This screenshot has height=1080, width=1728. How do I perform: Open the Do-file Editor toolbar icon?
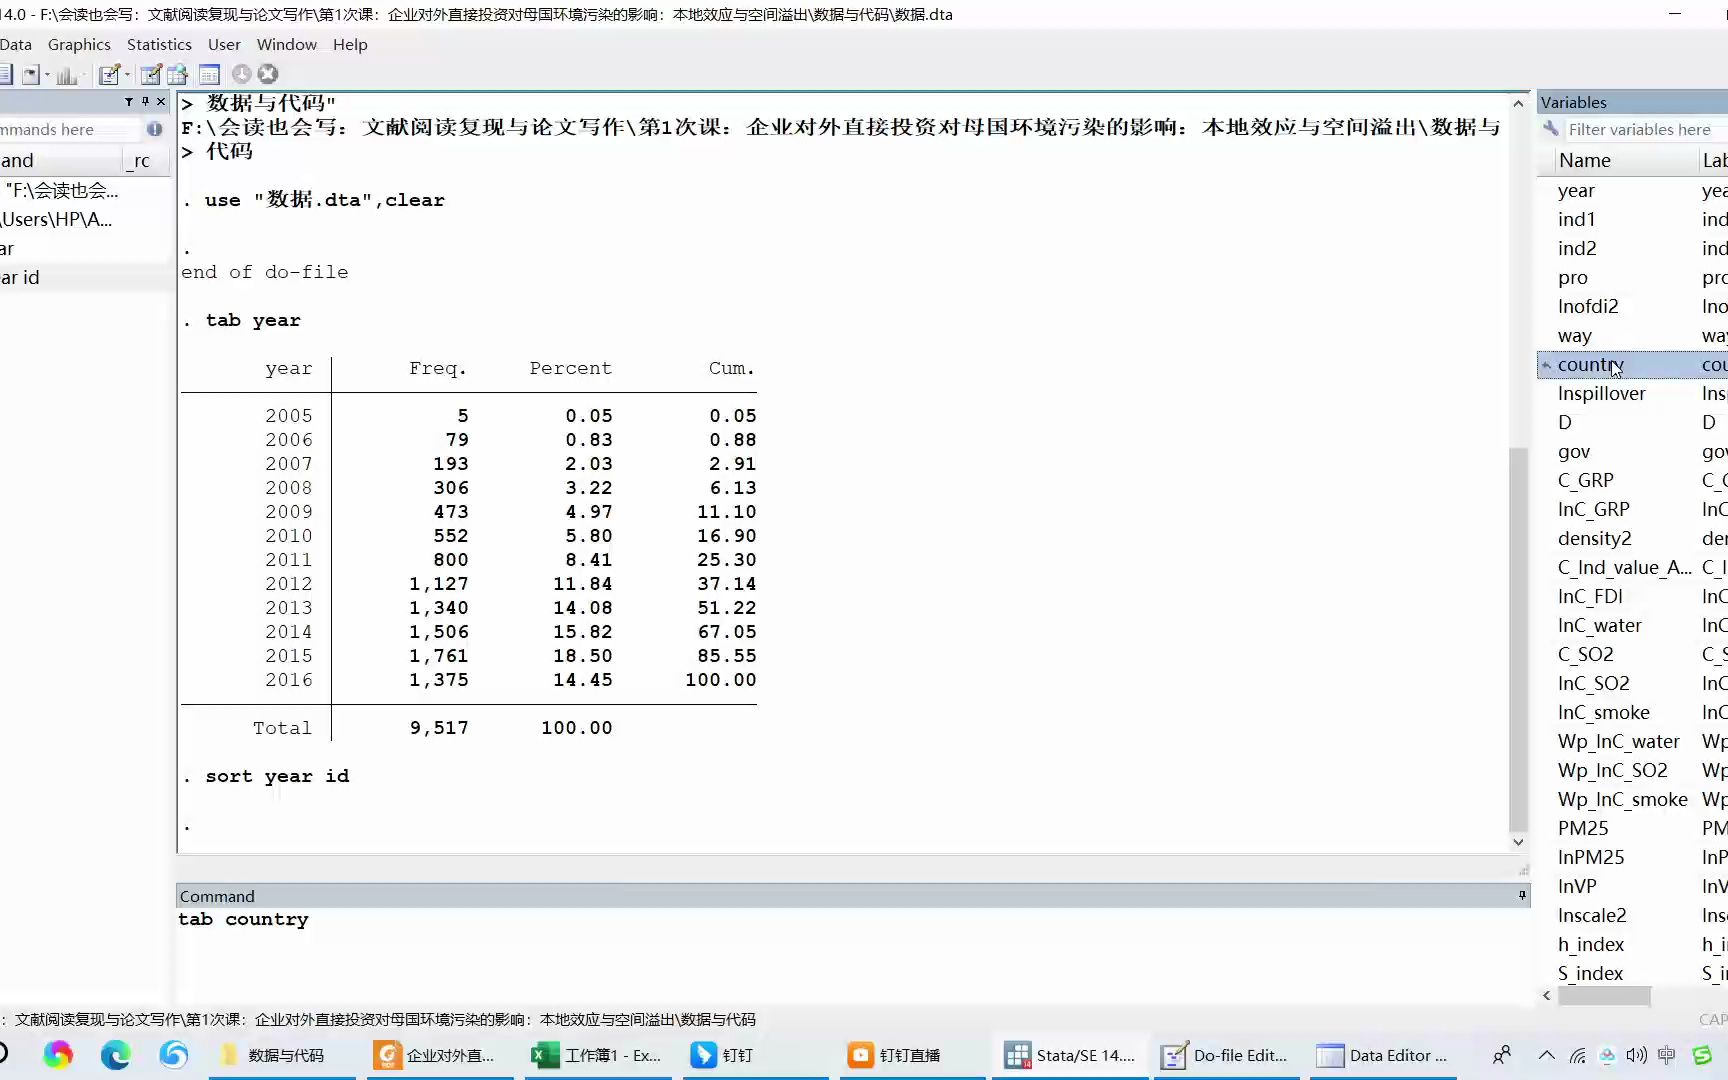(109, 74)
